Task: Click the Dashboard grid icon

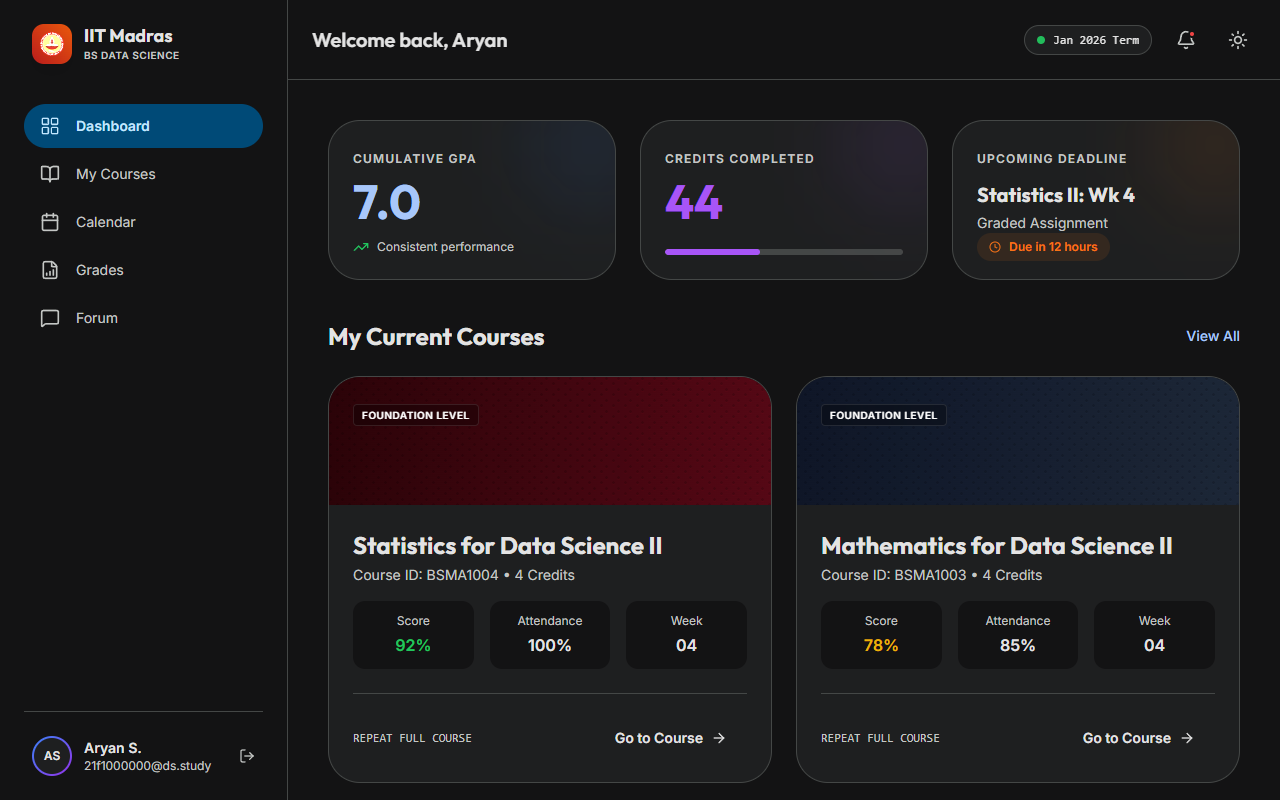Action: 50,126
